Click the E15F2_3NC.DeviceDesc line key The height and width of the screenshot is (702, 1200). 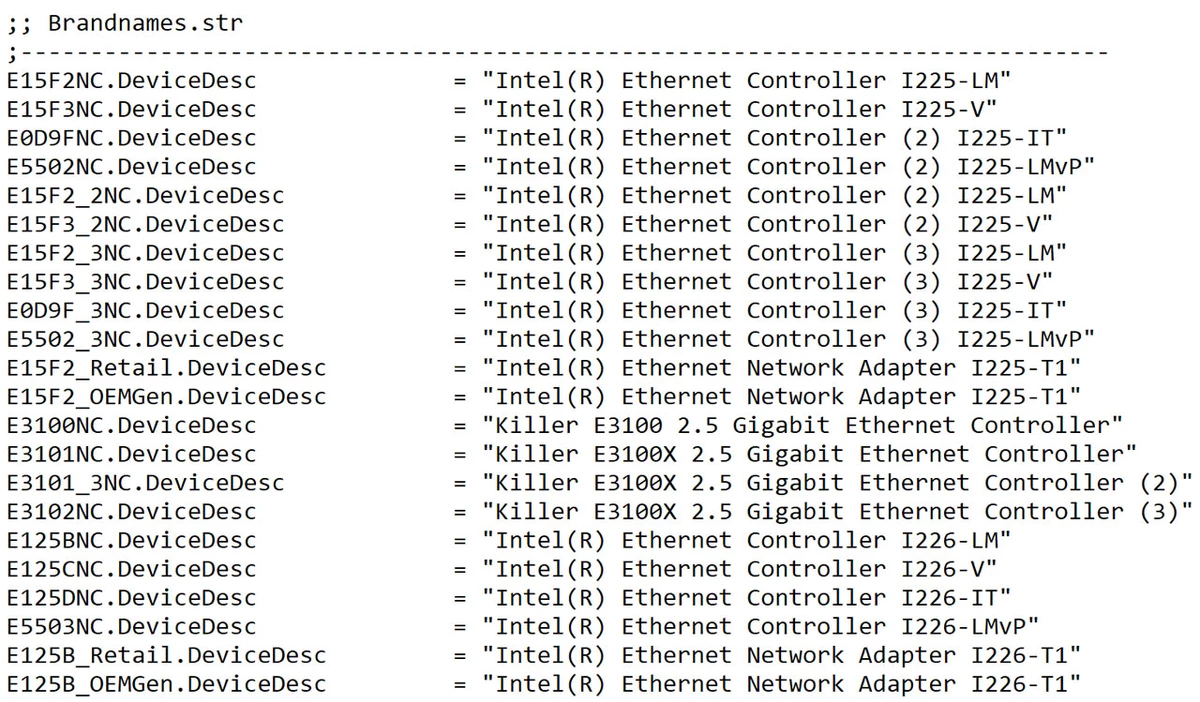[x=145, y=253]
